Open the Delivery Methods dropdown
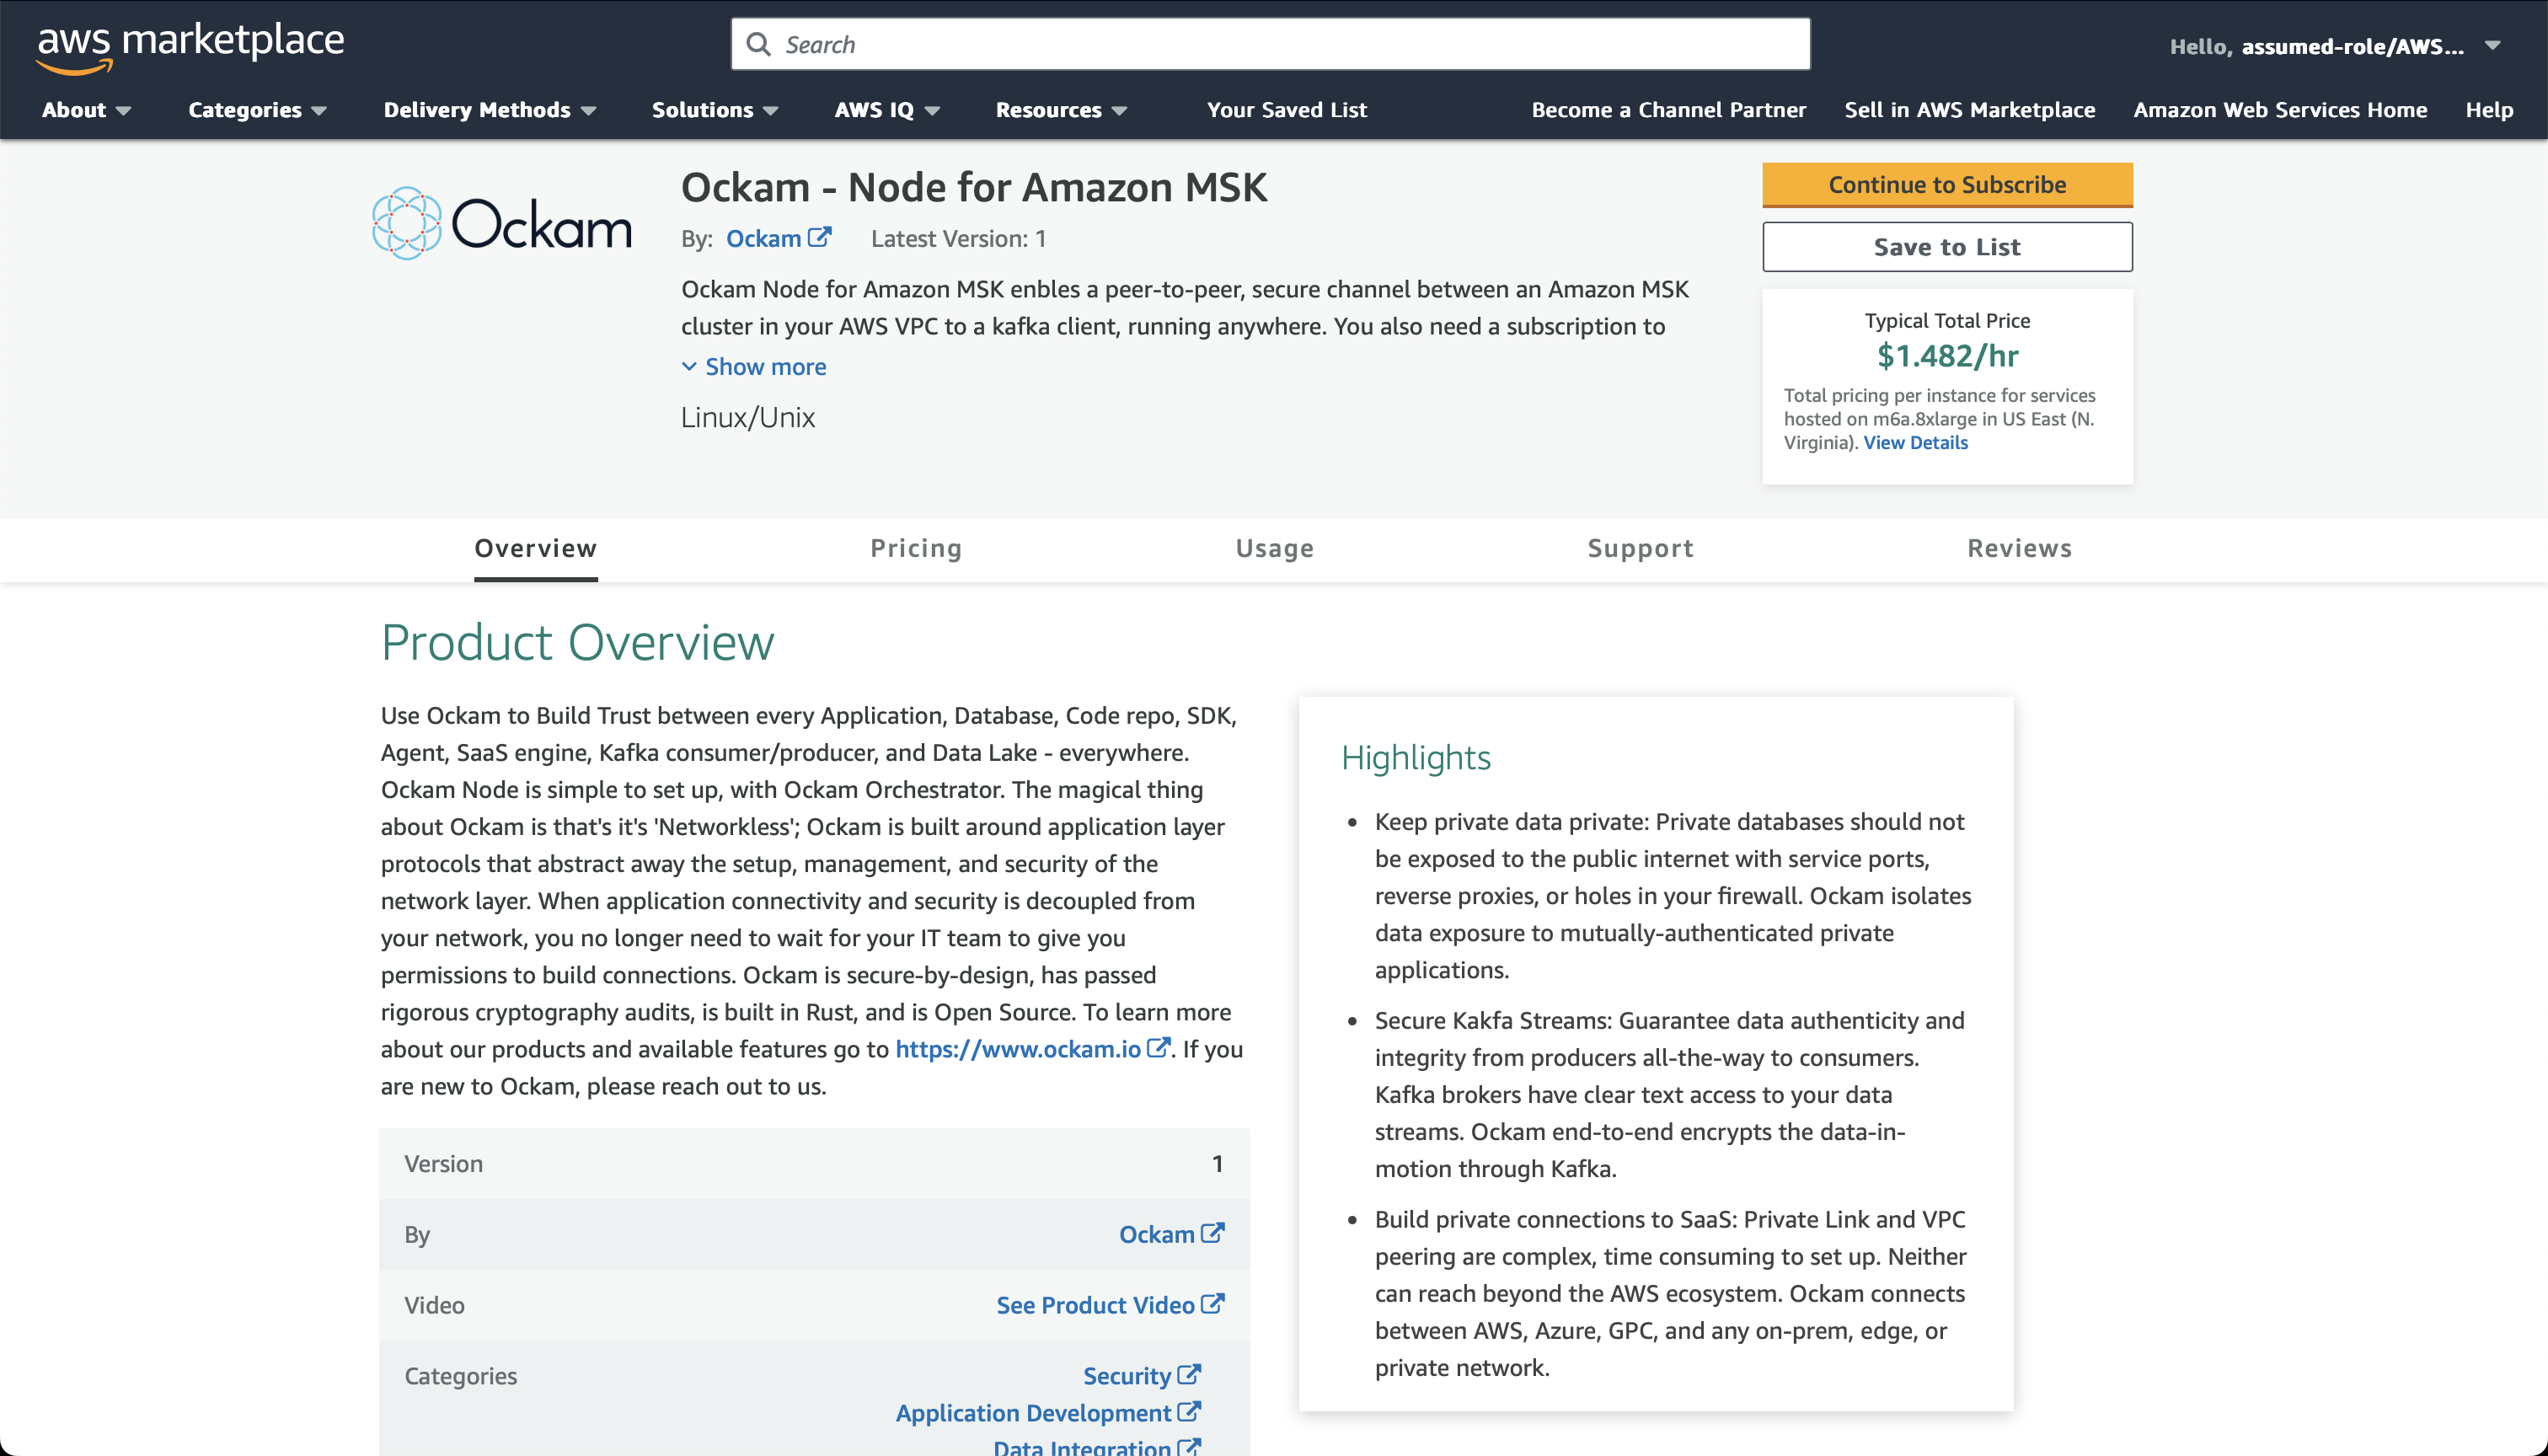 pyautogui.click(x=489, y=110)
